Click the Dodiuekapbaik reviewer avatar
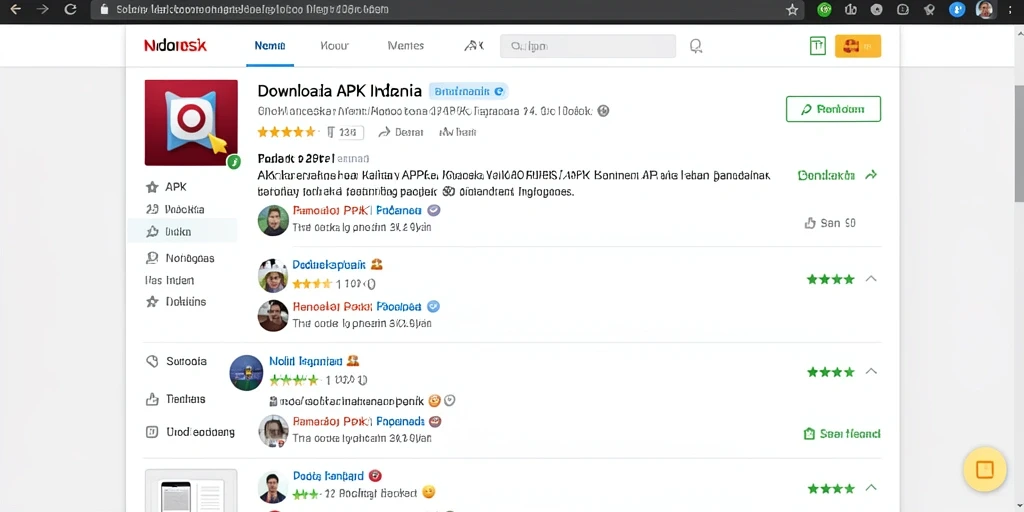Image resolution: width=1024 pixels, height=512 pixels. tap(273, 275)
